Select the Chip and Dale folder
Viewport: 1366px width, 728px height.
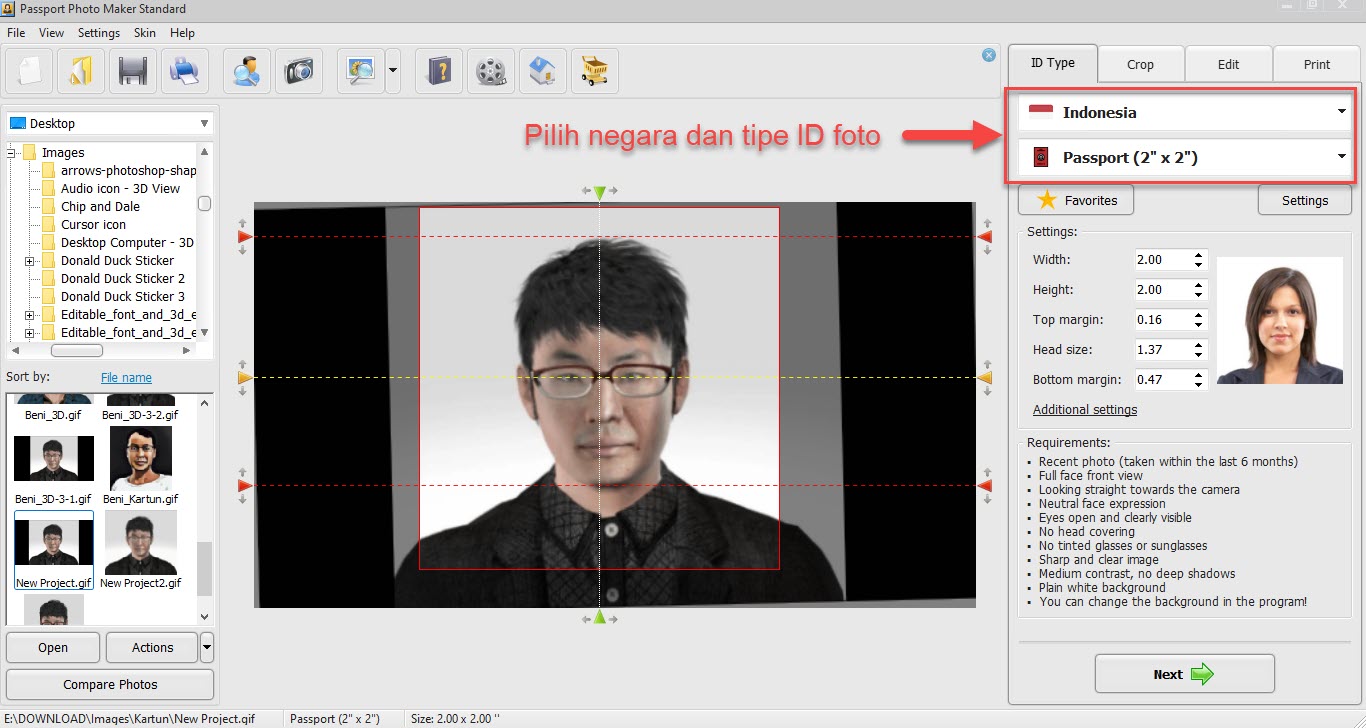(x=100, y=207)
